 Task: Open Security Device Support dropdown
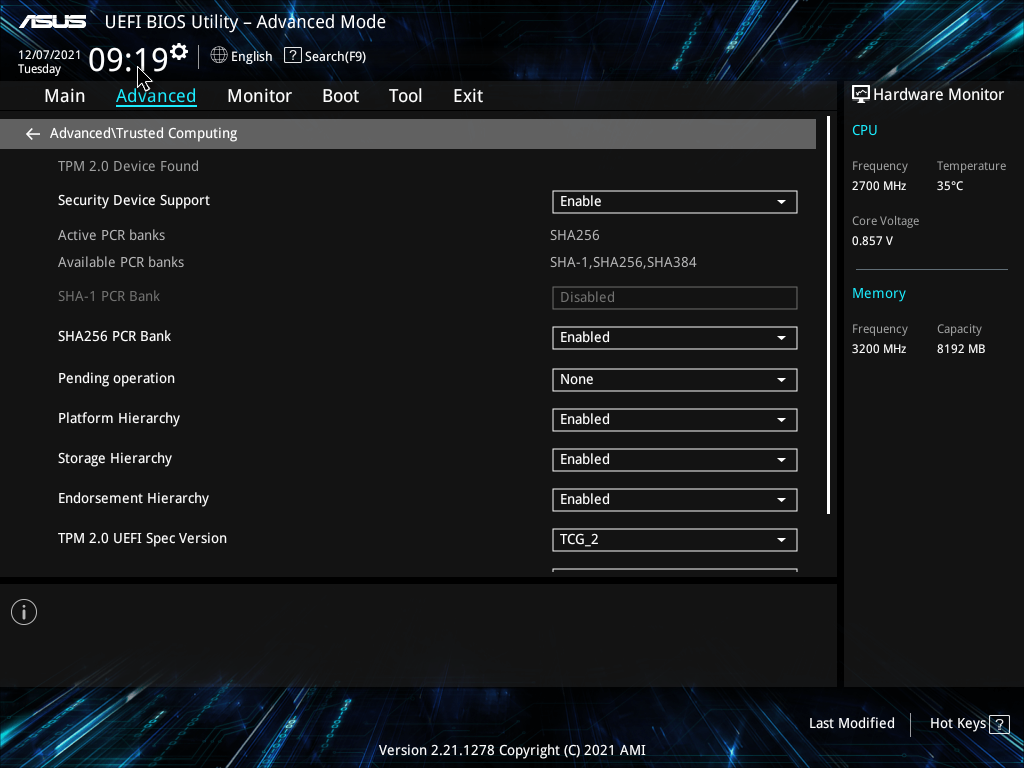(x=674, y=202)
